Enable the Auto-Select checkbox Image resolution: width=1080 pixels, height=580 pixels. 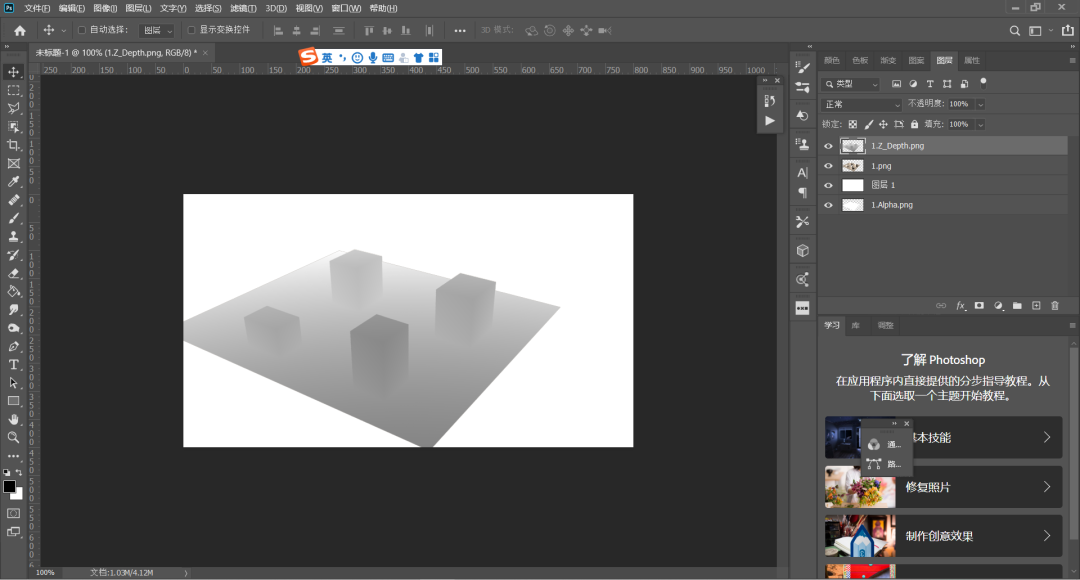pos(82,30)
